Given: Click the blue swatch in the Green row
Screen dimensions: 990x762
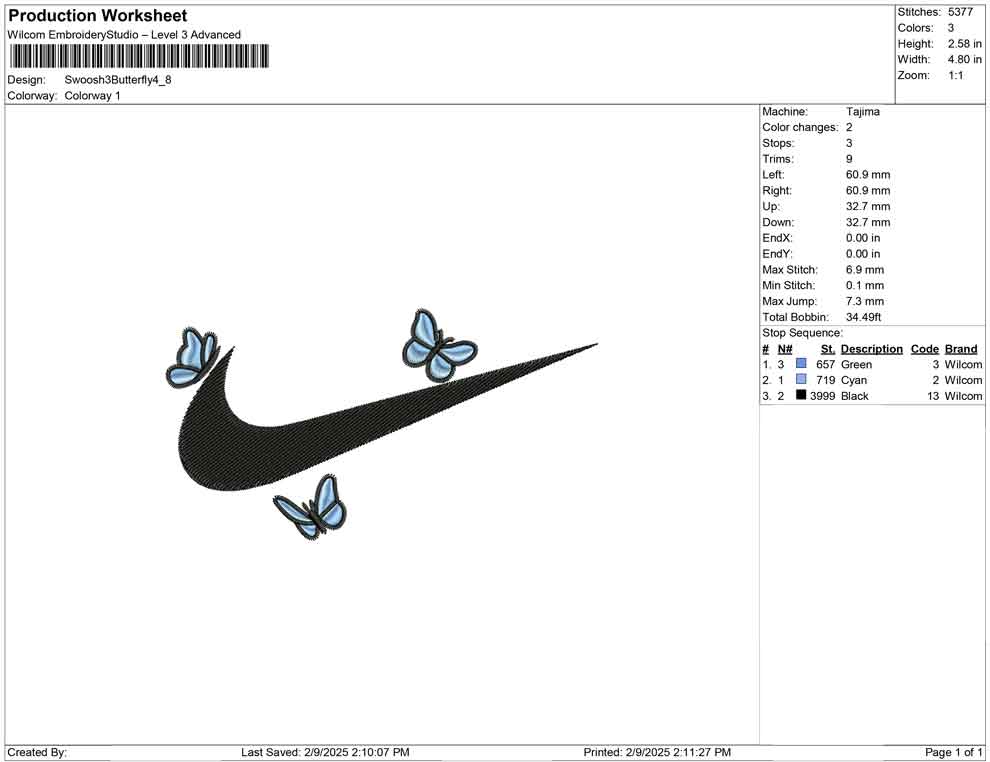Looking at the screenshot, I should (x=801, y=364).
